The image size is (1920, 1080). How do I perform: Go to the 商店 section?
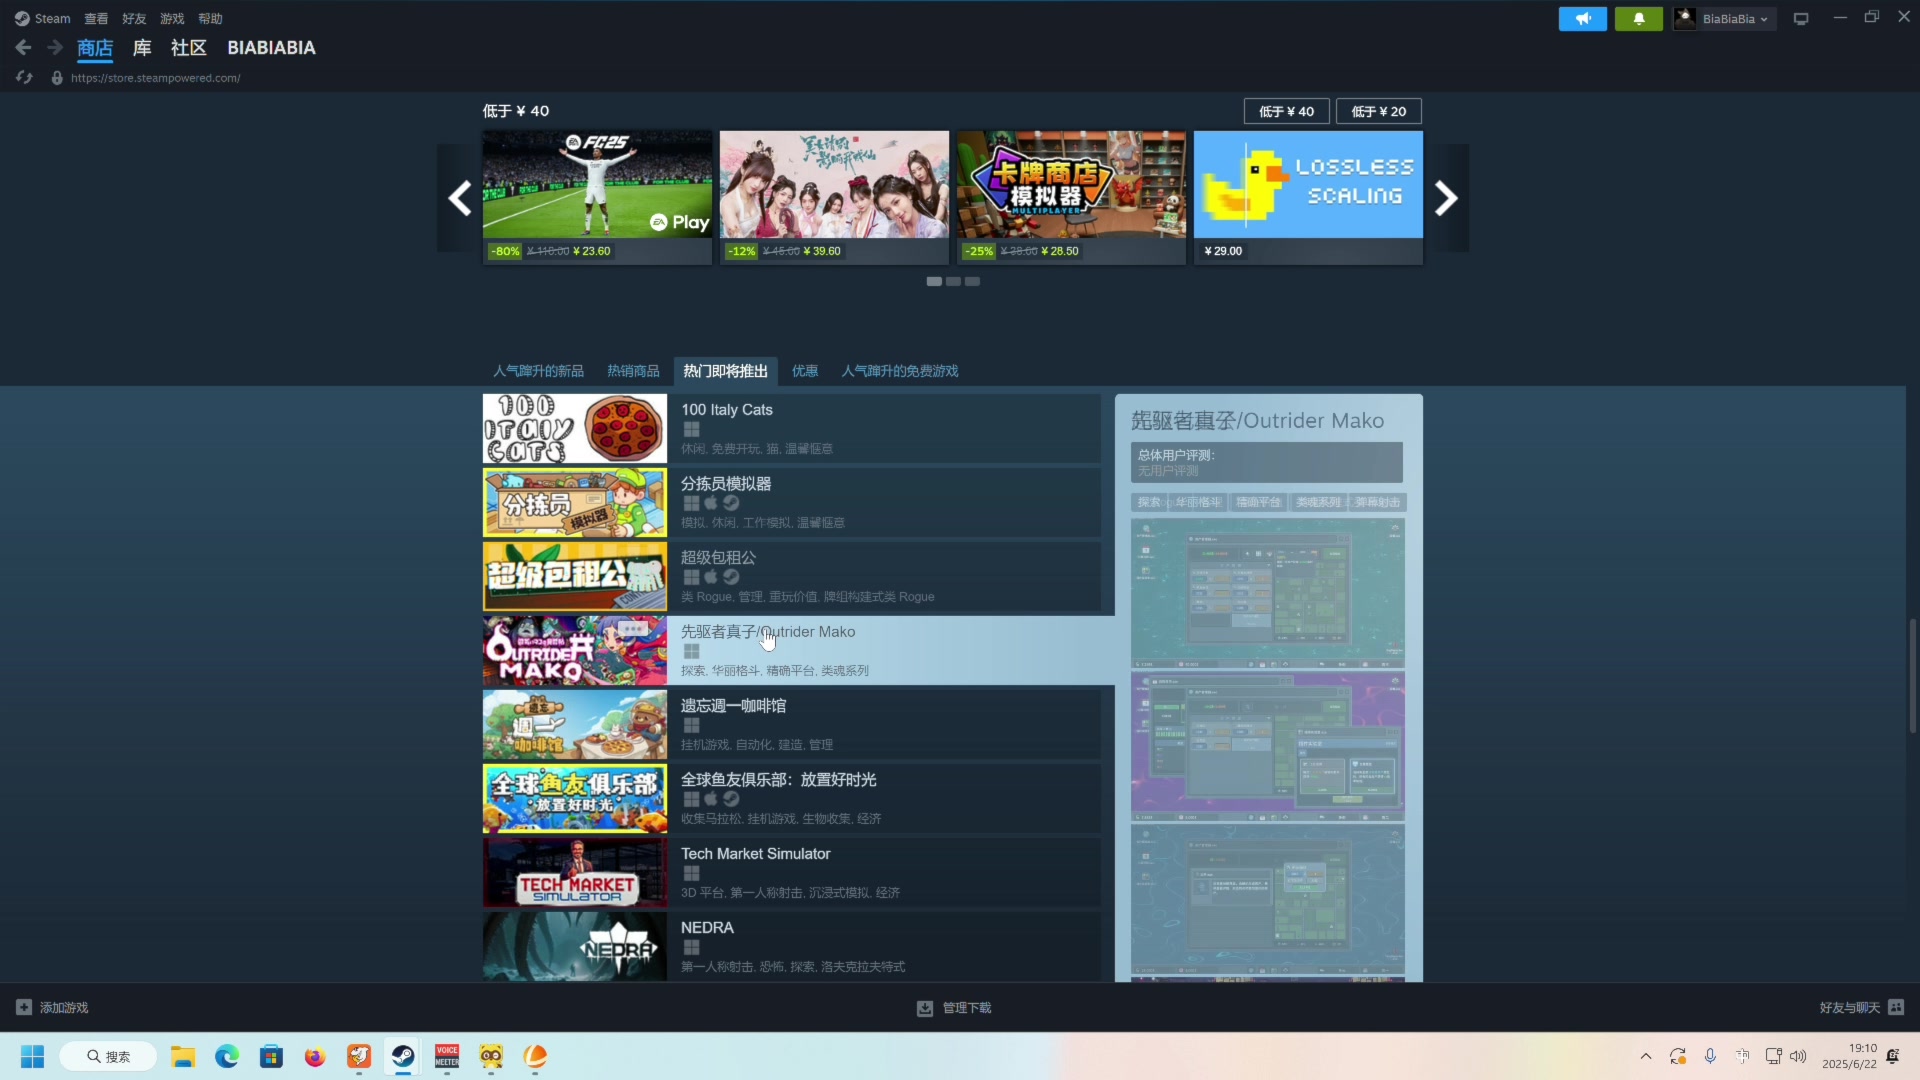pos(95,48)
